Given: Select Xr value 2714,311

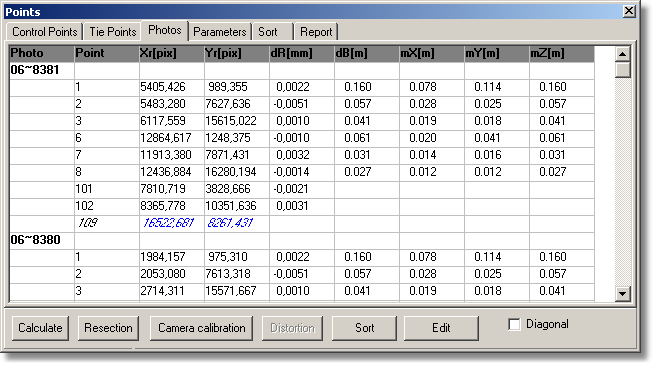Looking at the screenshot, I should pyautogui.click(x=162, y=291).
